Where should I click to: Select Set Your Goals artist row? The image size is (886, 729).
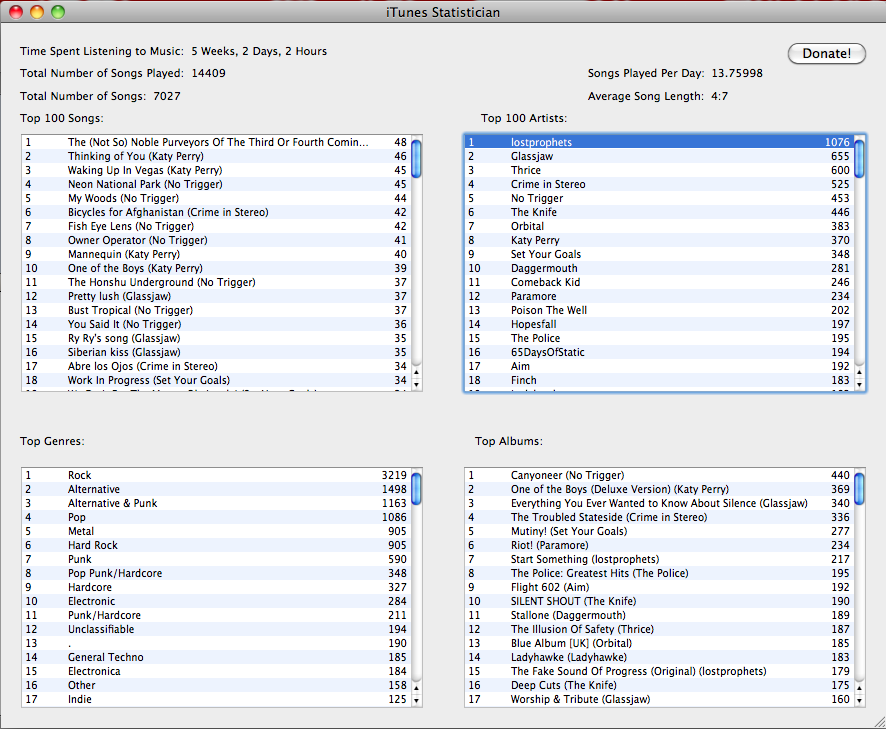coord(659,254)
